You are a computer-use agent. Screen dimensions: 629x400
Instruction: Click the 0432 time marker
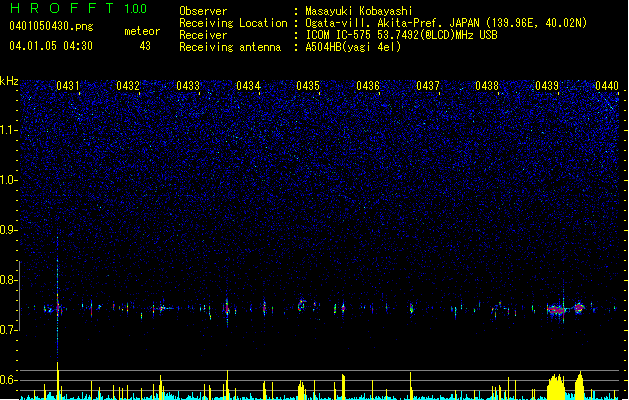(x=128, y=85)
